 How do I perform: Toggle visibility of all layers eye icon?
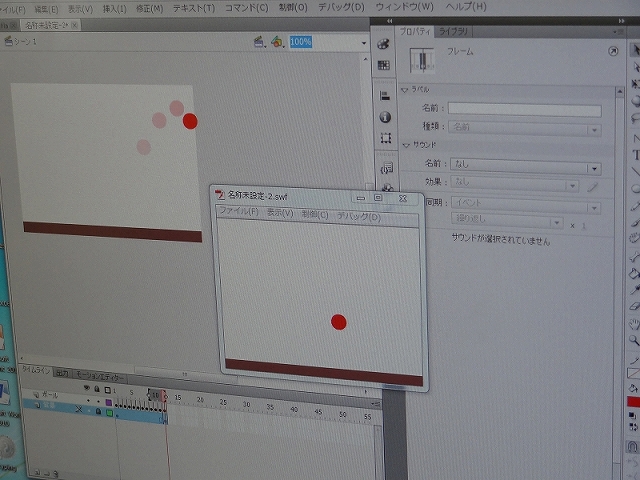click(x=87, y=388)
